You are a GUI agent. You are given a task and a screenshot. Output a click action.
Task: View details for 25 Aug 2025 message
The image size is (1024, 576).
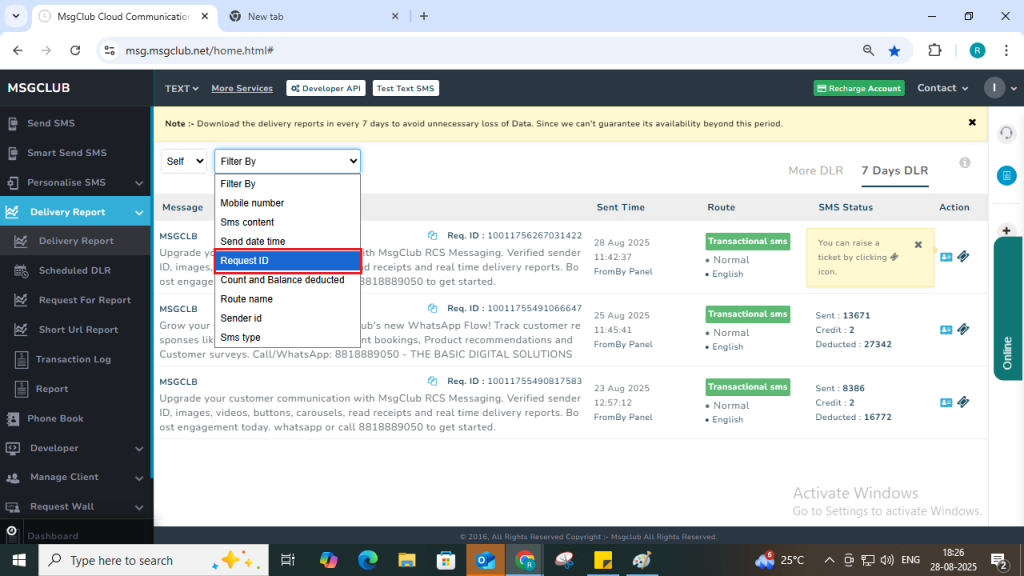coord(946,330)
